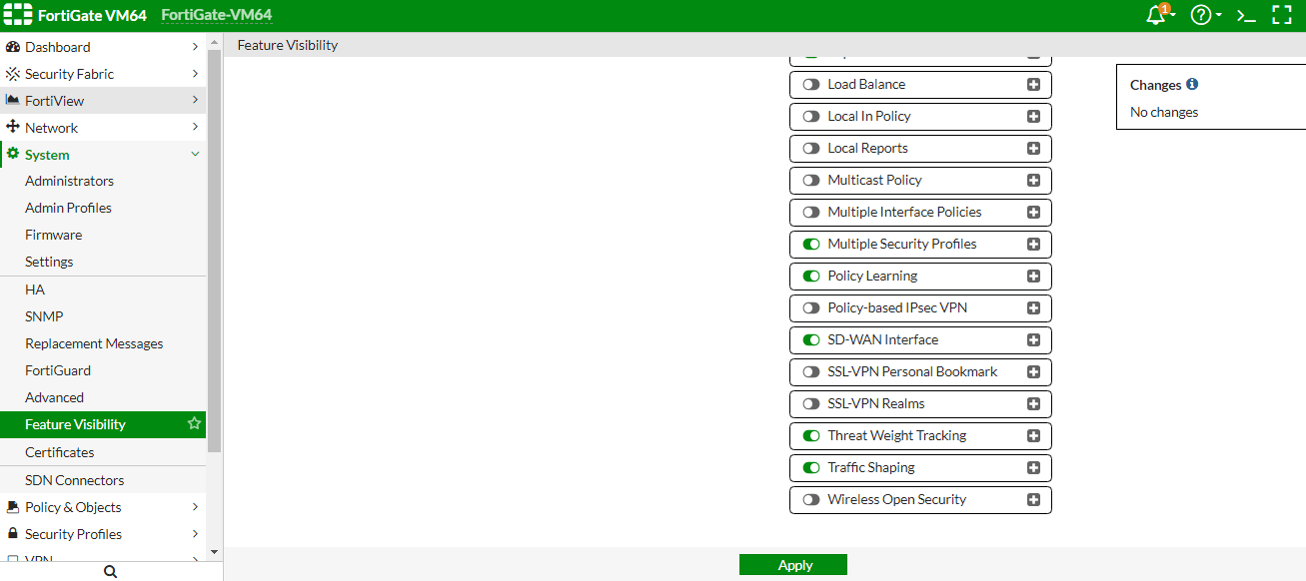The image size is (1306, 581).
Task: Click the Fortinet logo icon
Action: (x=19, y=15)
